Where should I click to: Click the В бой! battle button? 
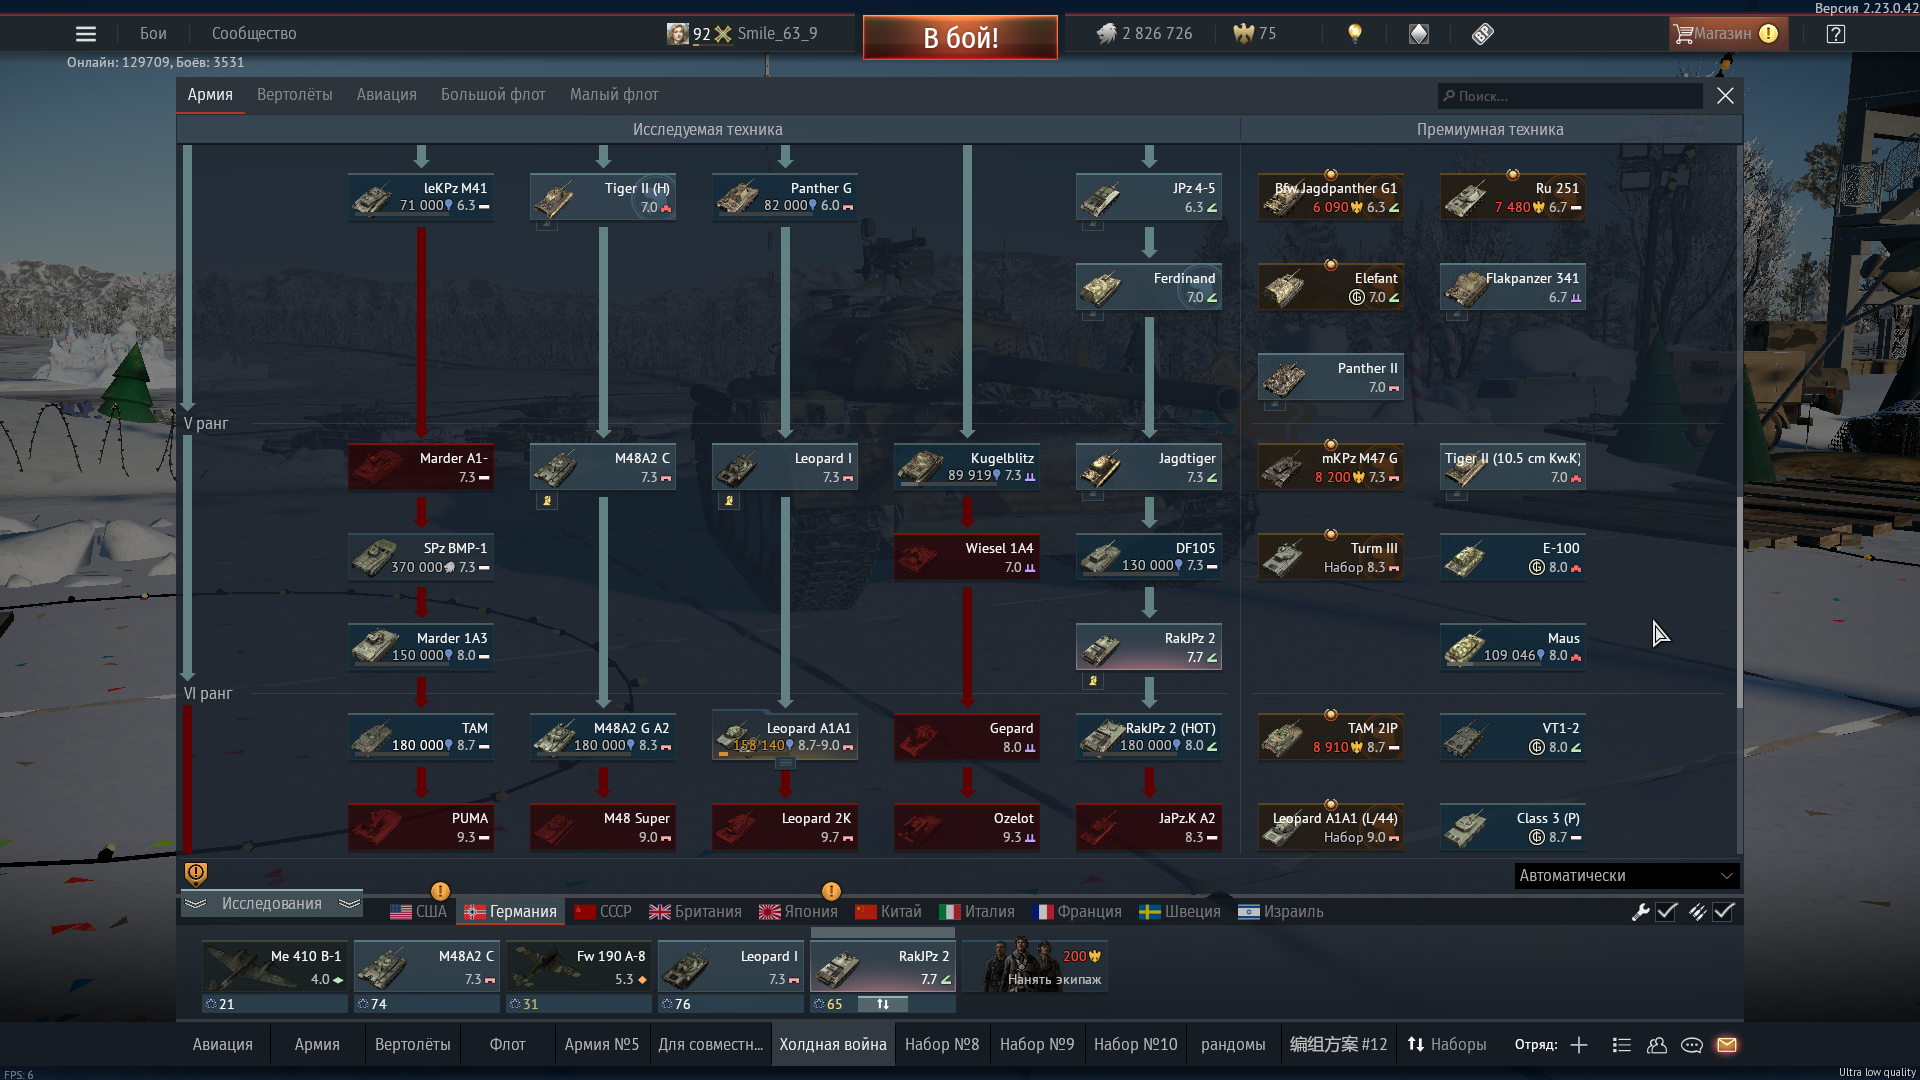[960, 38]
